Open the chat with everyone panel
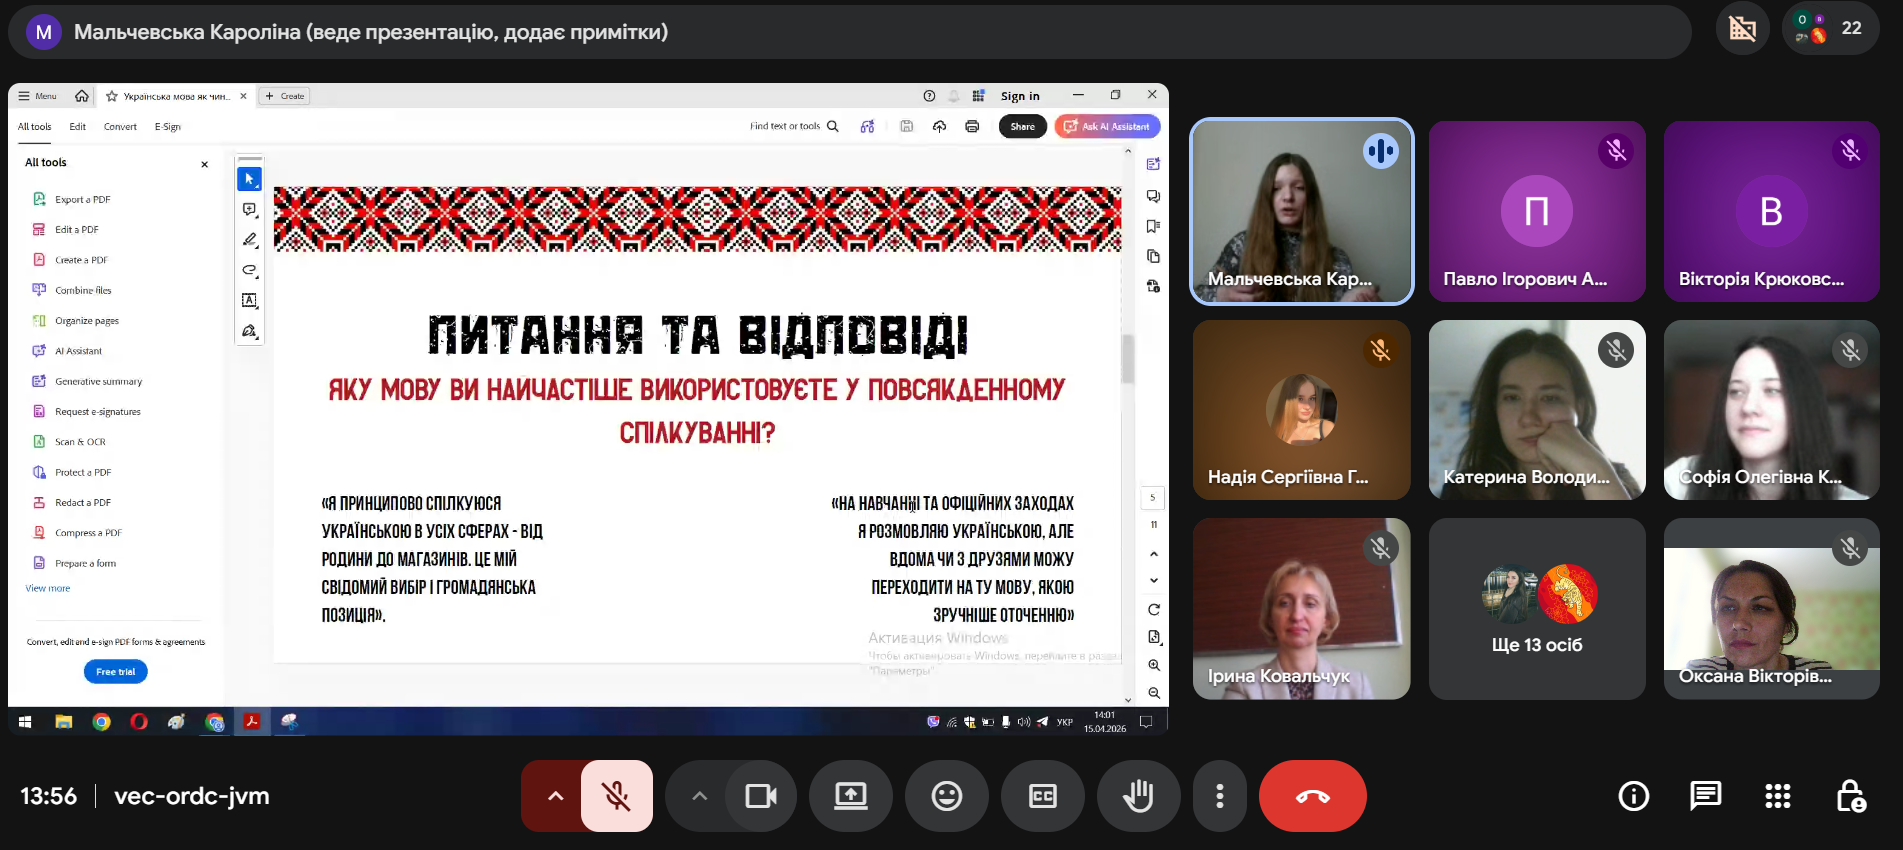This screenshot has width=1903, height=850. (1705, 796)
